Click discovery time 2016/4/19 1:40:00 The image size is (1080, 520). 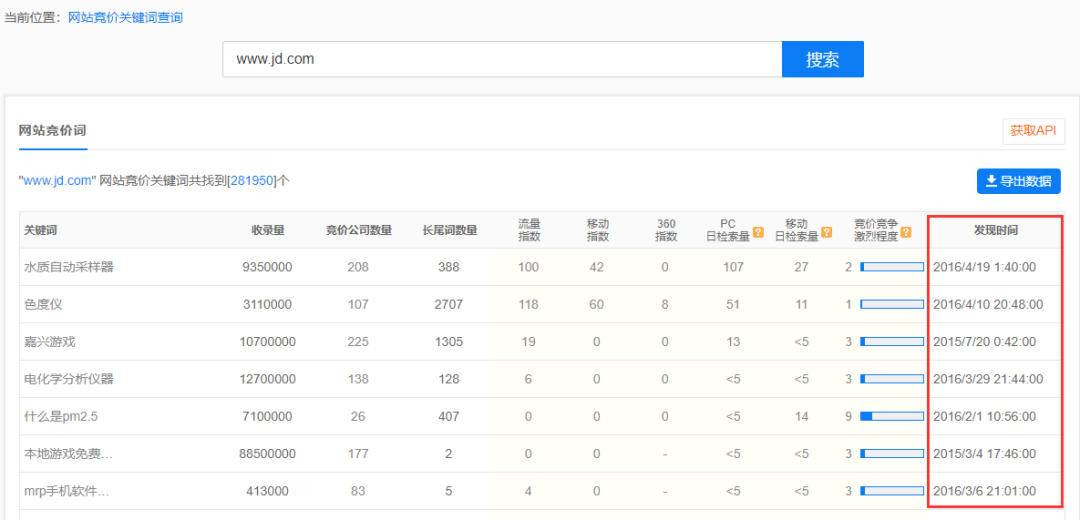click(984, 267)
